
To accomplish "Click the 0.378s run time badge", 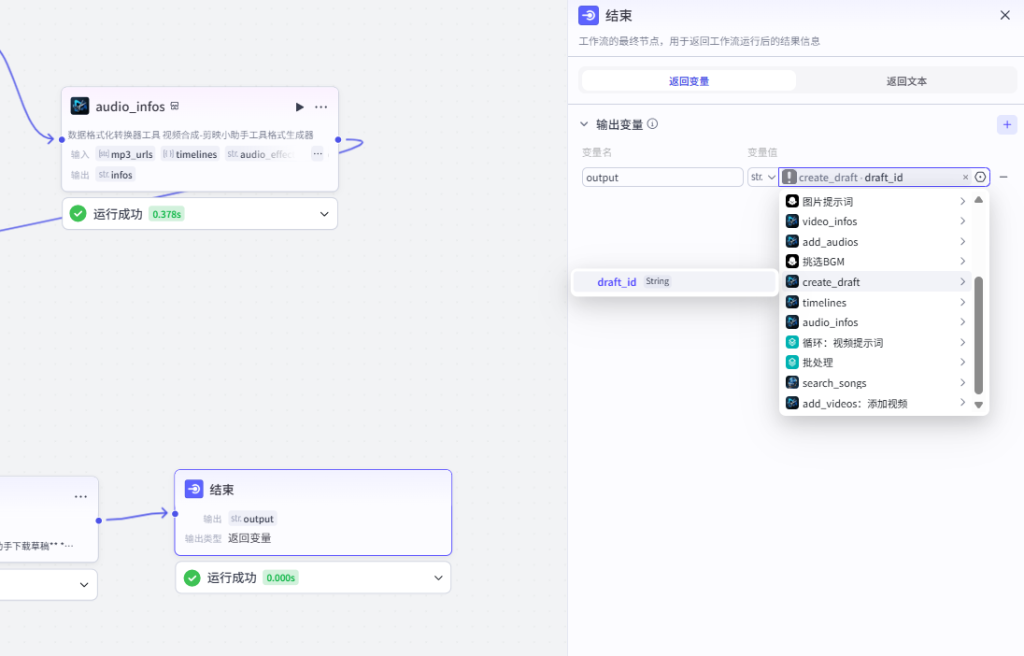I will [x=167, y=214].
